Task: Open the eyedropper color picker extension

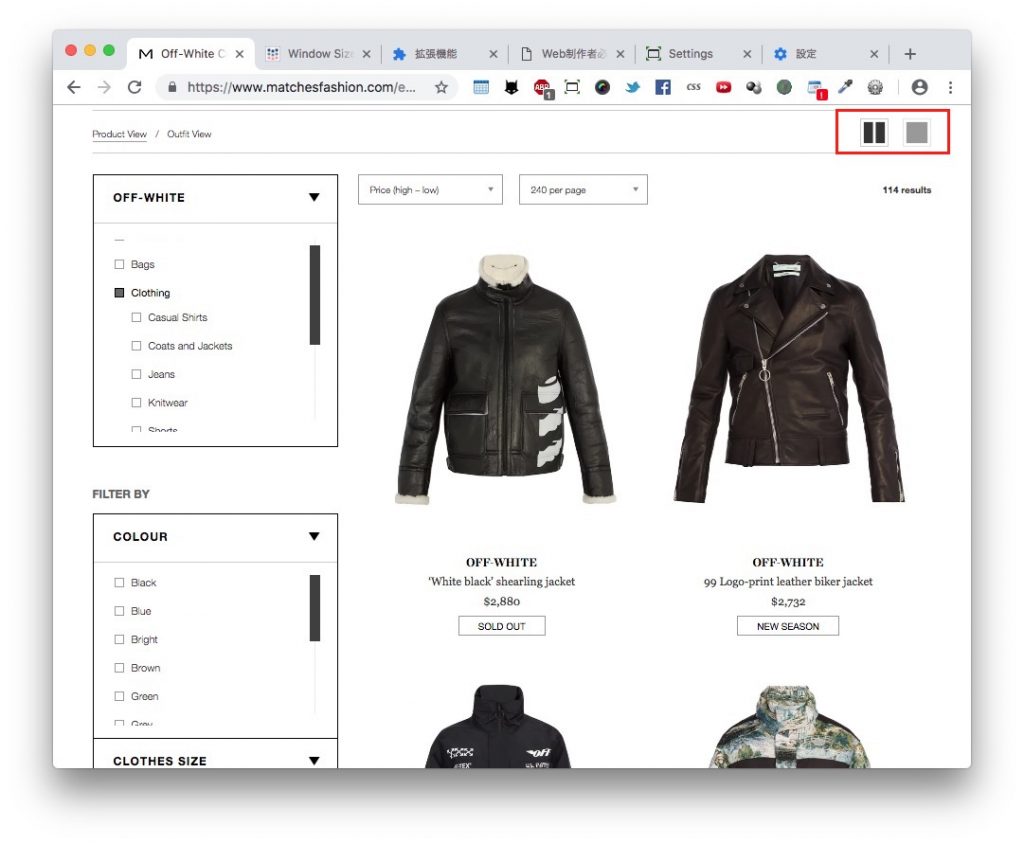Action: [846, 87]
